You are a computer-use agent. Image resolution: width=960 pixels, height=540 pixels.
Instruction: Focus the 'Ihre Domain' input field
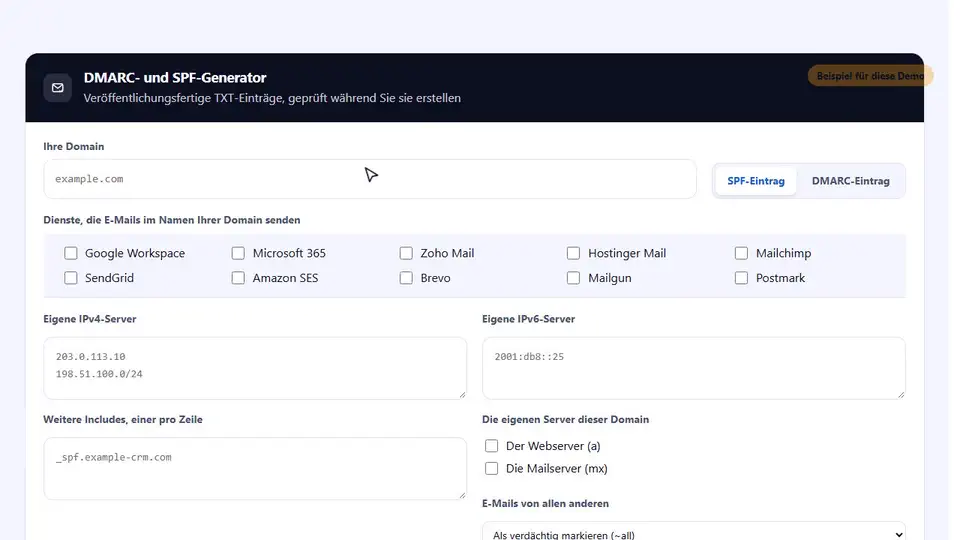(370, 179)
